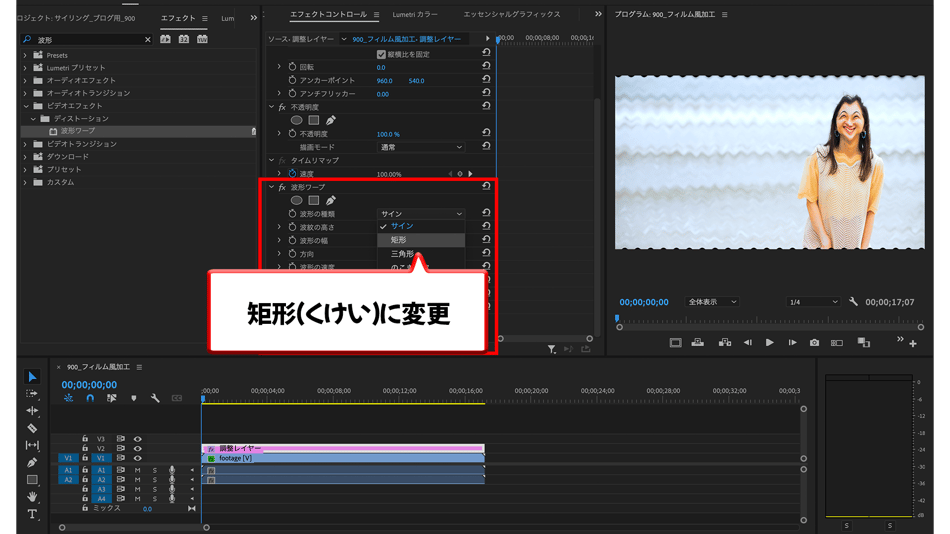This screenshot has width=950, height=534.
Task: Toggle the timeline captions CC button
Action: click(x=177, y=398)
